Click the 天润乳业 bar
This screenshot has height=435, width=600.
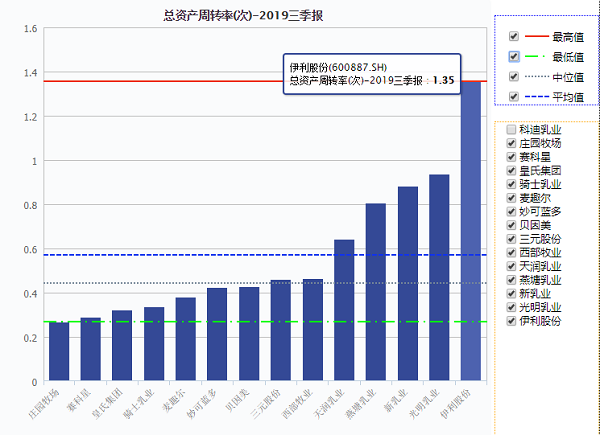point(344,310)
